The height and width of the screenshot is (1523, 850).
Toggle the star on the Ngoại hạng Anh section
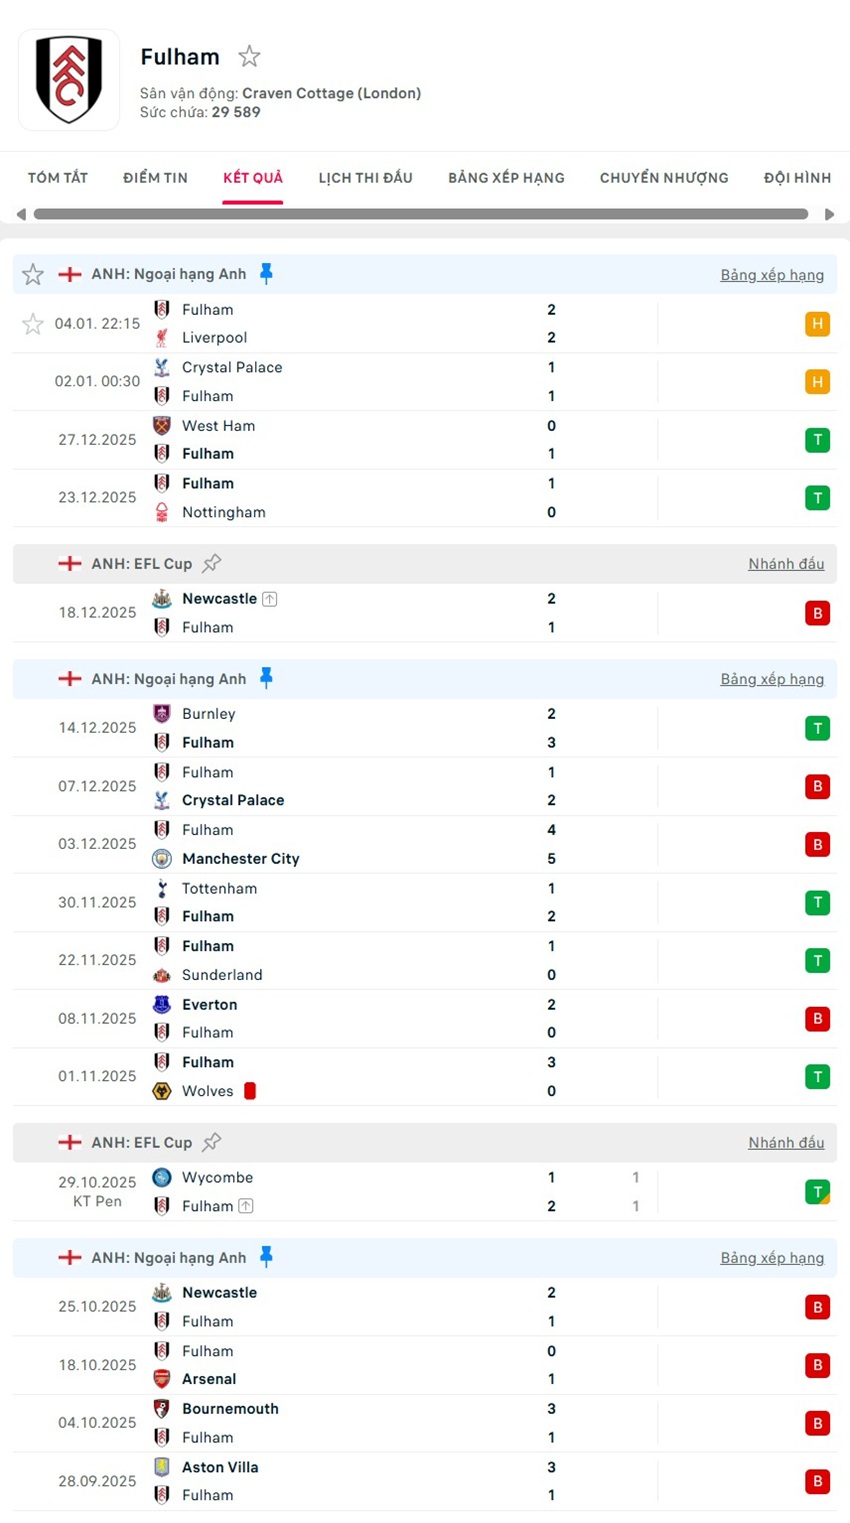pos(32,273)
